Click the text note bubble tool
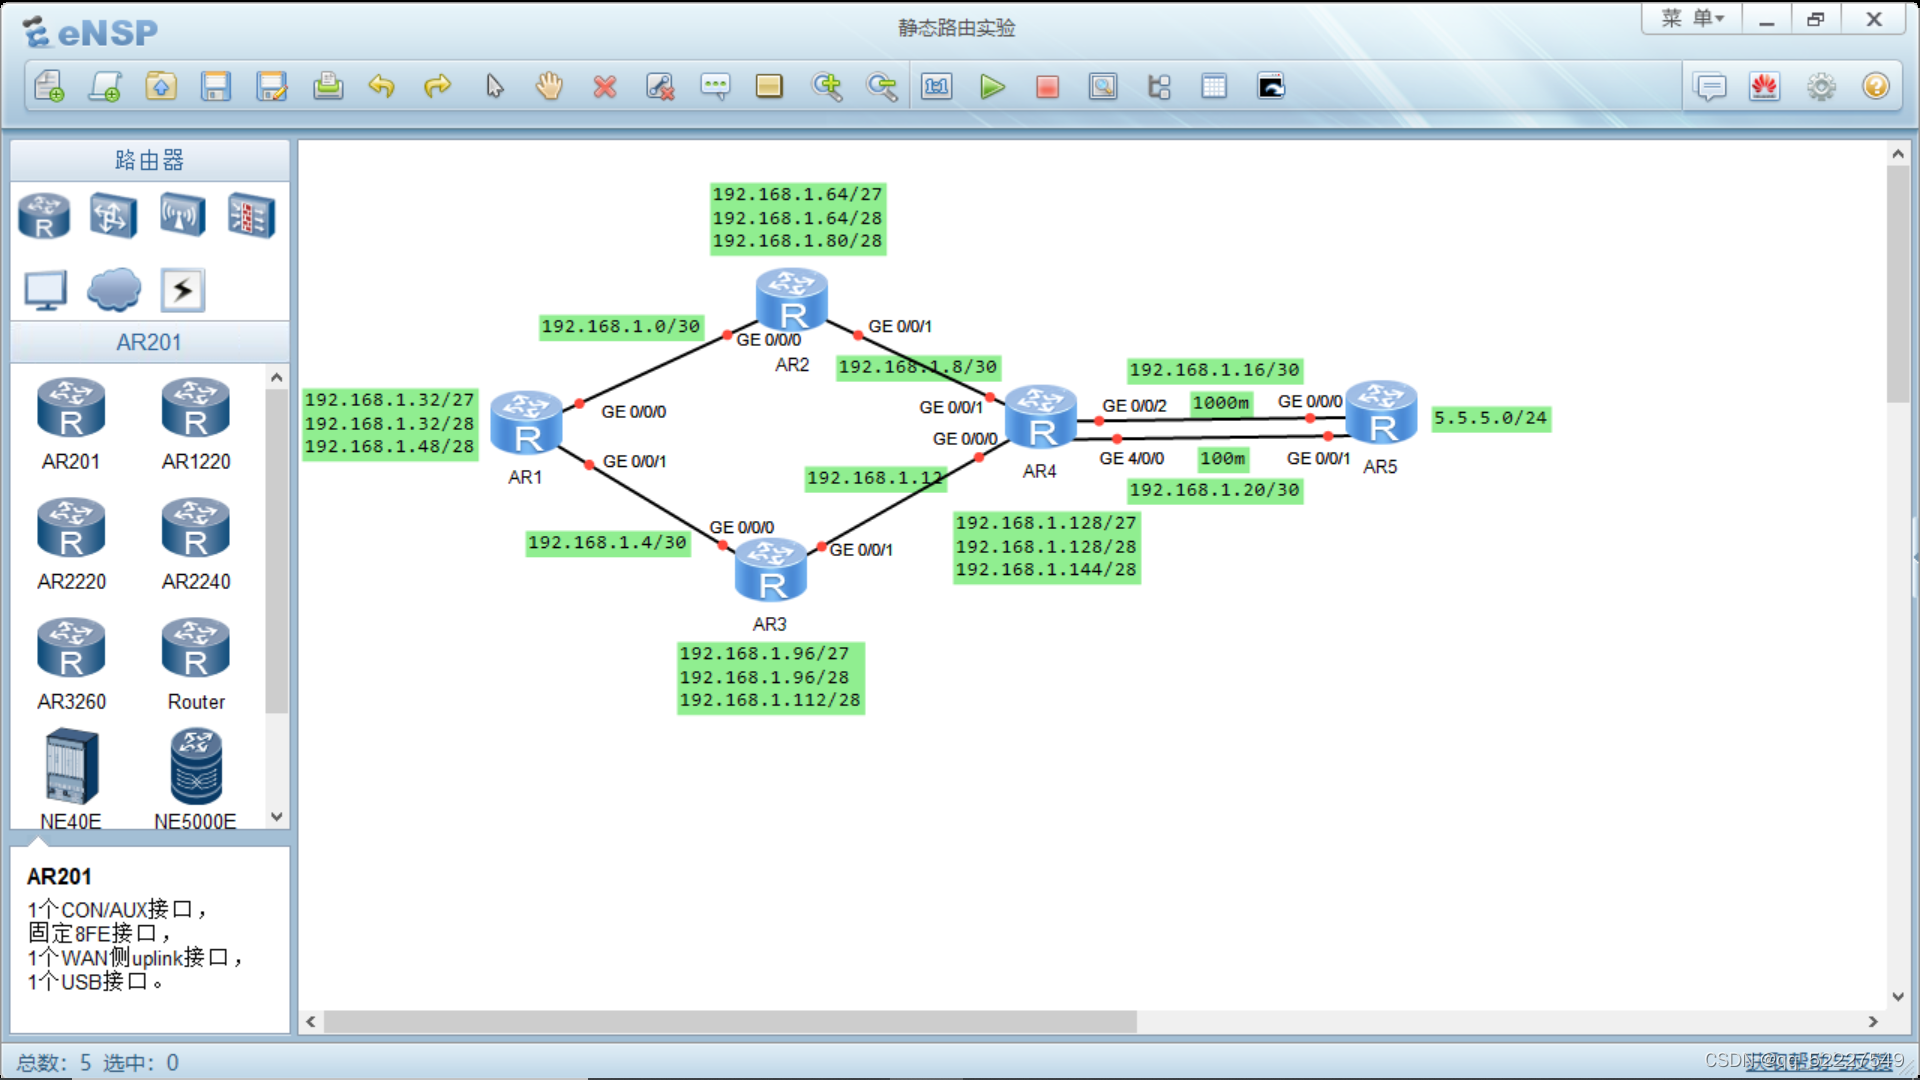The image size is (1920, 1080). click(715, 87)
